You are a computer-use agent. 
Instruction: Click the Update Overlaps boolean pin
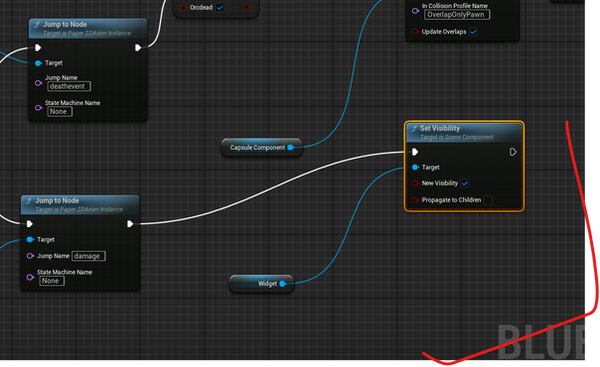click(415, 32)
